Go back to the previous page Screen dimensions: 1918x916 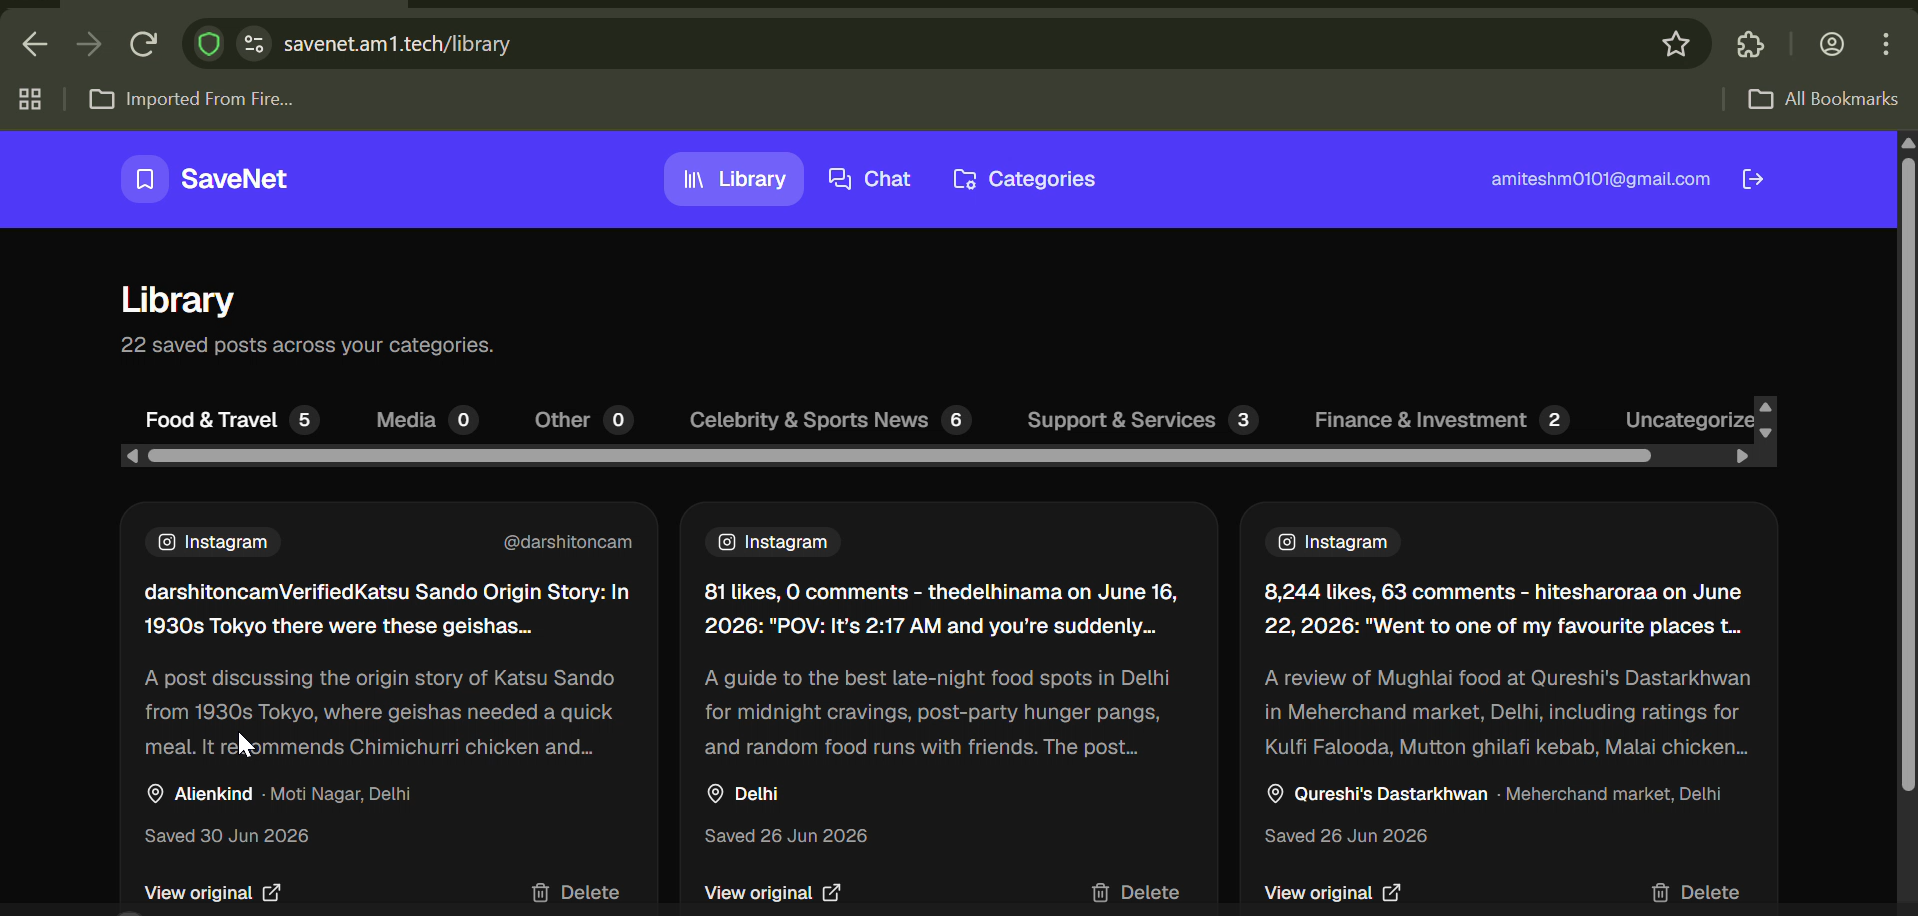click(x=35, y=44)
